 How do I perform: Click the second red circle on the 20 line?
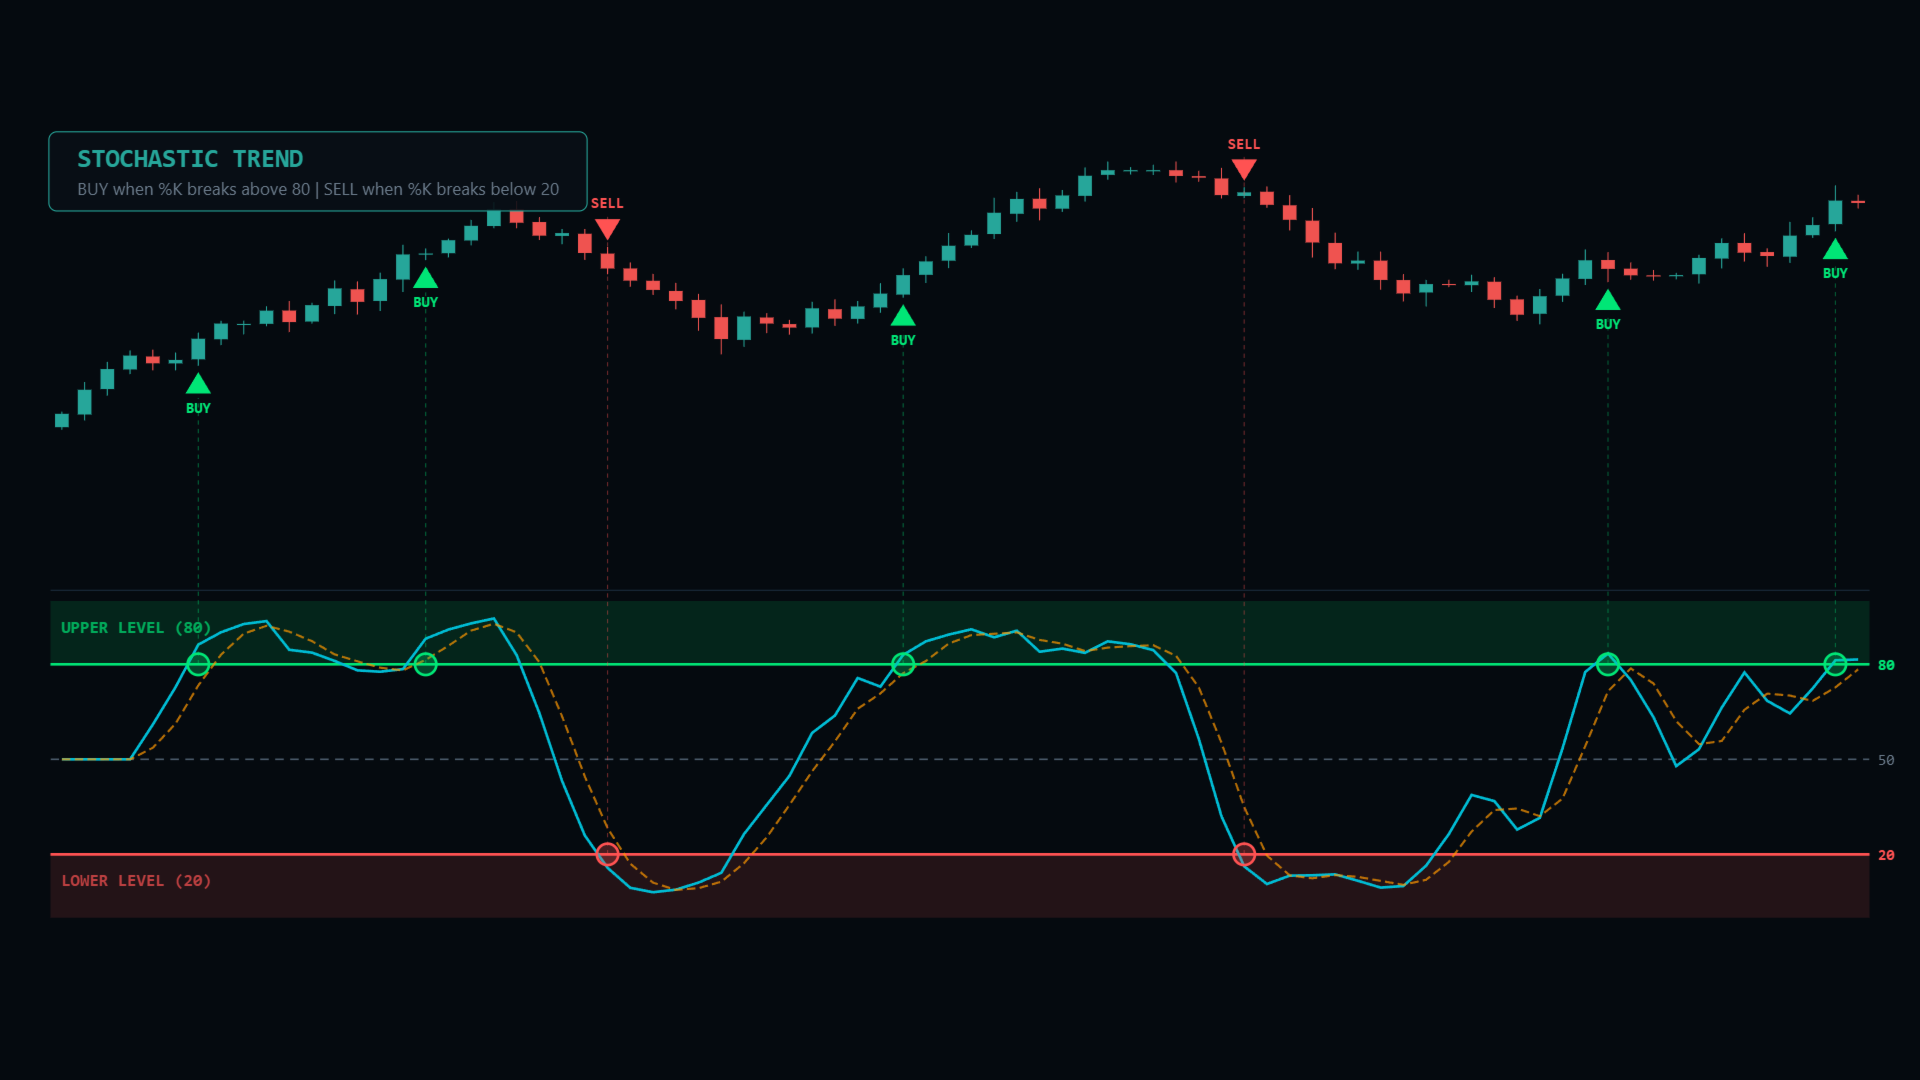coord(1243,854)
